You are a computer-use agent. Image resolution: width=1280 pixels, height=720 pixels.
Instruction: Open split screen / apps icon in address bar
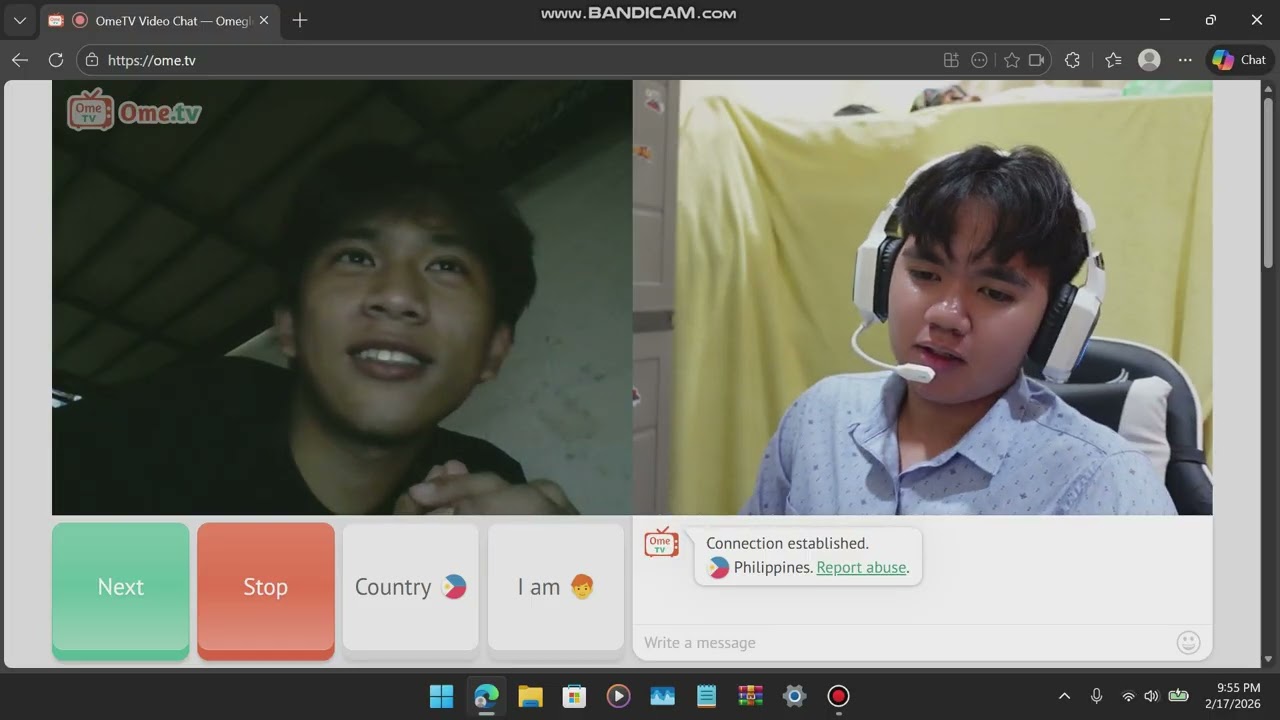951,60
